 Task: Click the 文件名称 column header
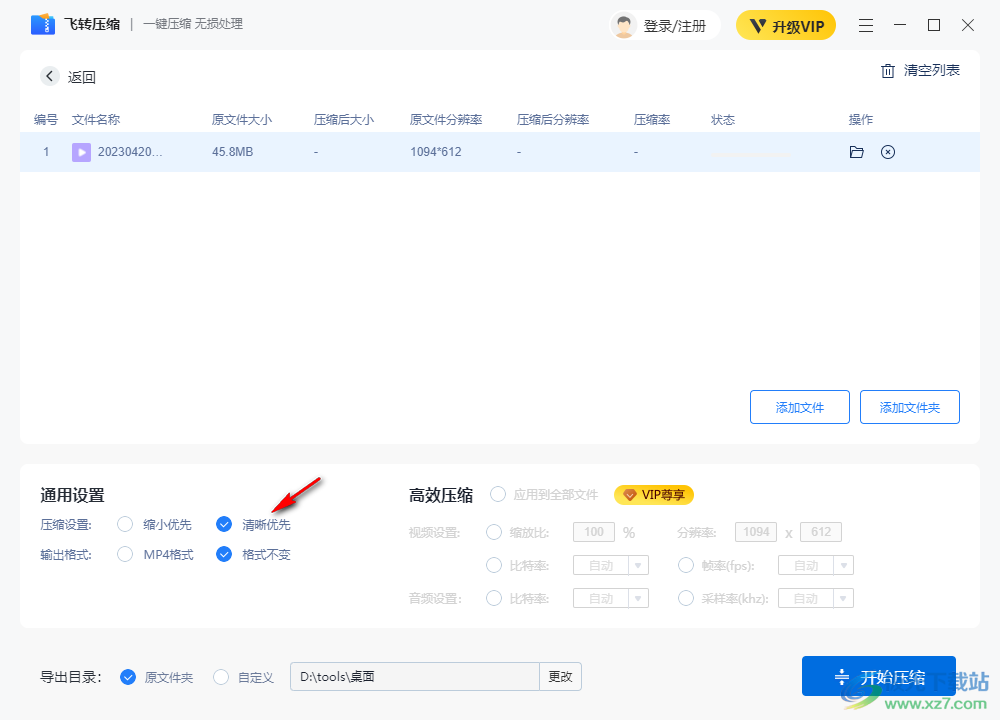(x=96, y=120)
